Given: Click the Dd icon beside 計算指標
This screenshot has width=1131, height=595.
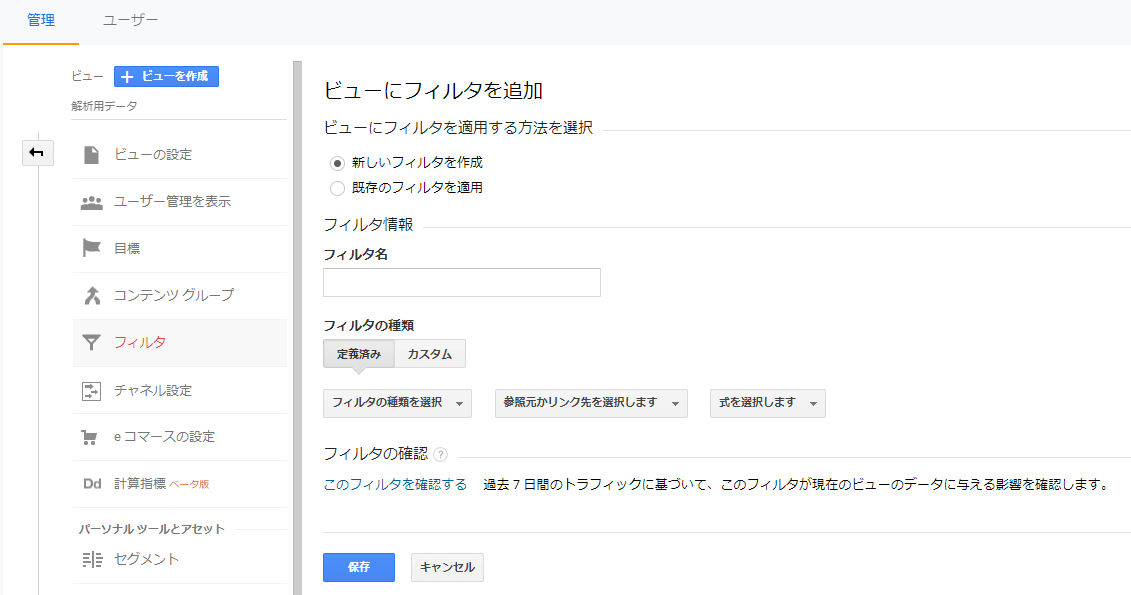Looking at the screenshot, I should pyautogui.click(x=92, y=484).
